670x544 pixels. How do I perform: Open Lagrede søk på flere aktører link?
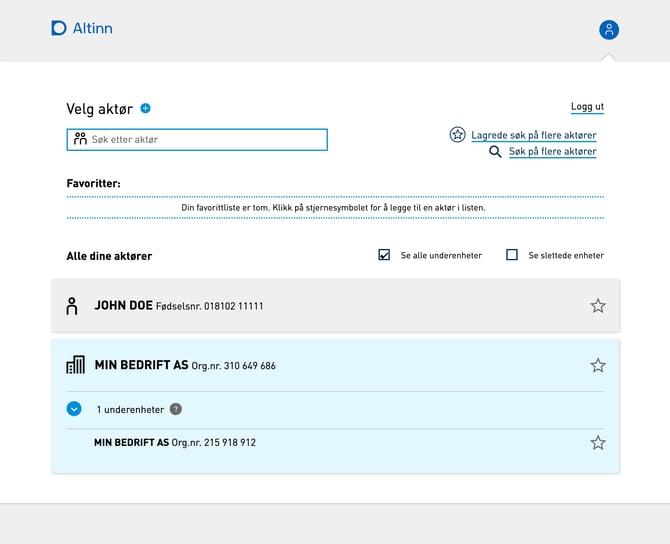tap(534, 135)
